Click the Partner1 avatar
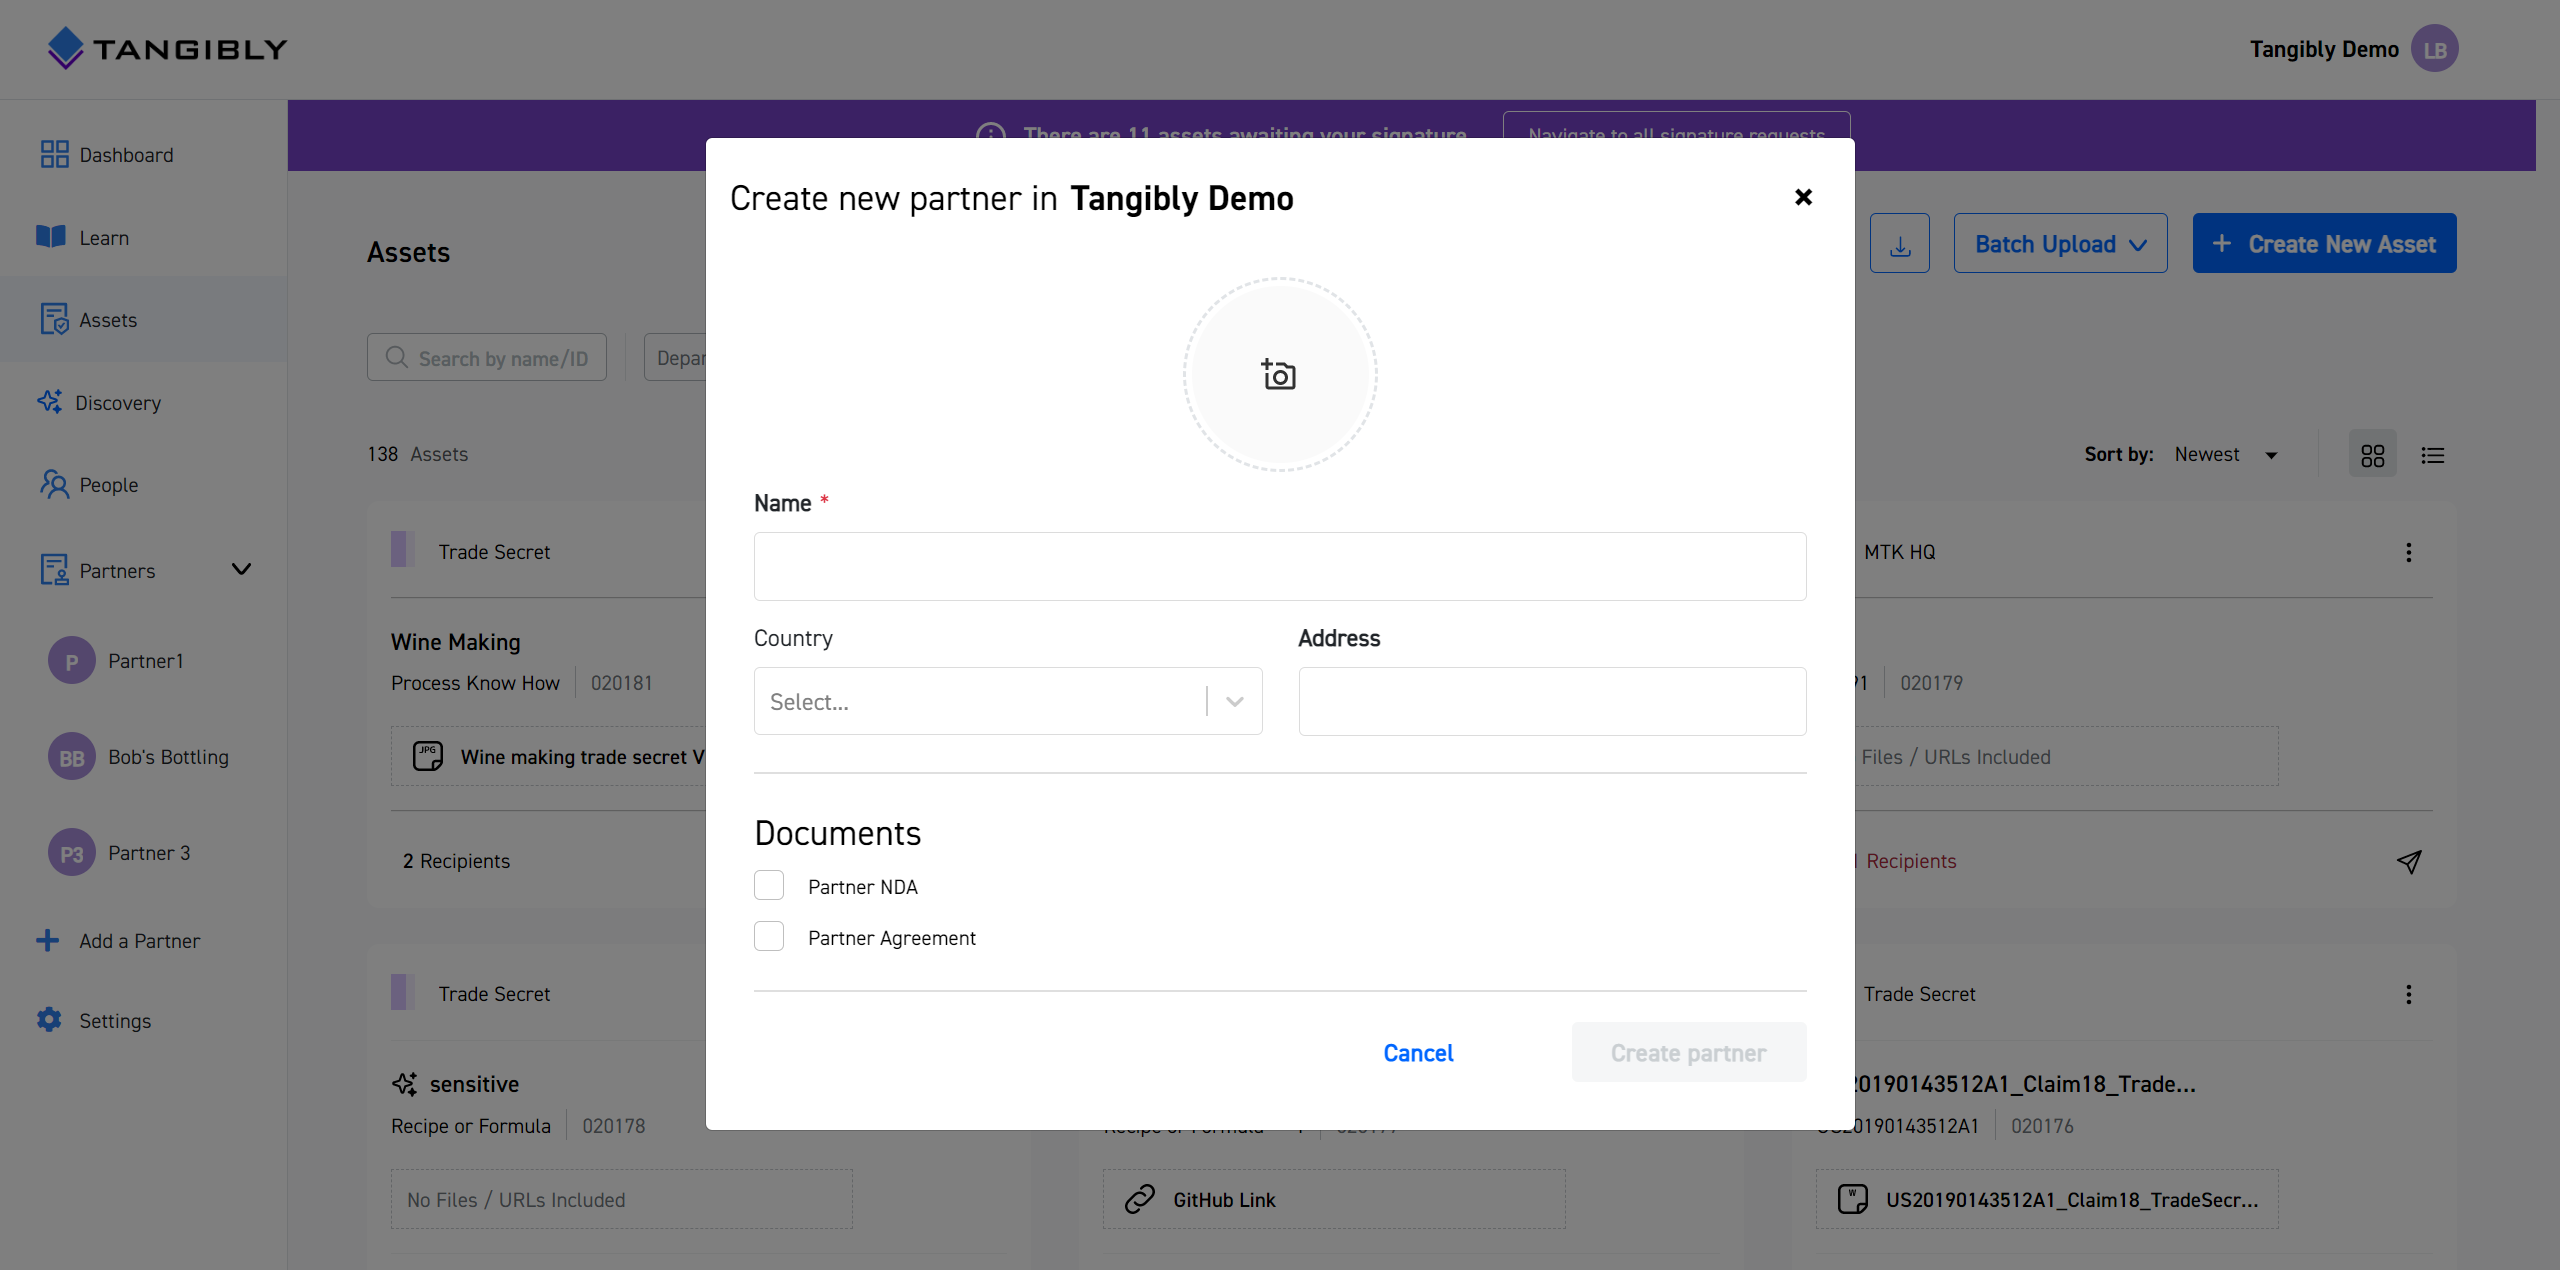 (x=72, y=661)
